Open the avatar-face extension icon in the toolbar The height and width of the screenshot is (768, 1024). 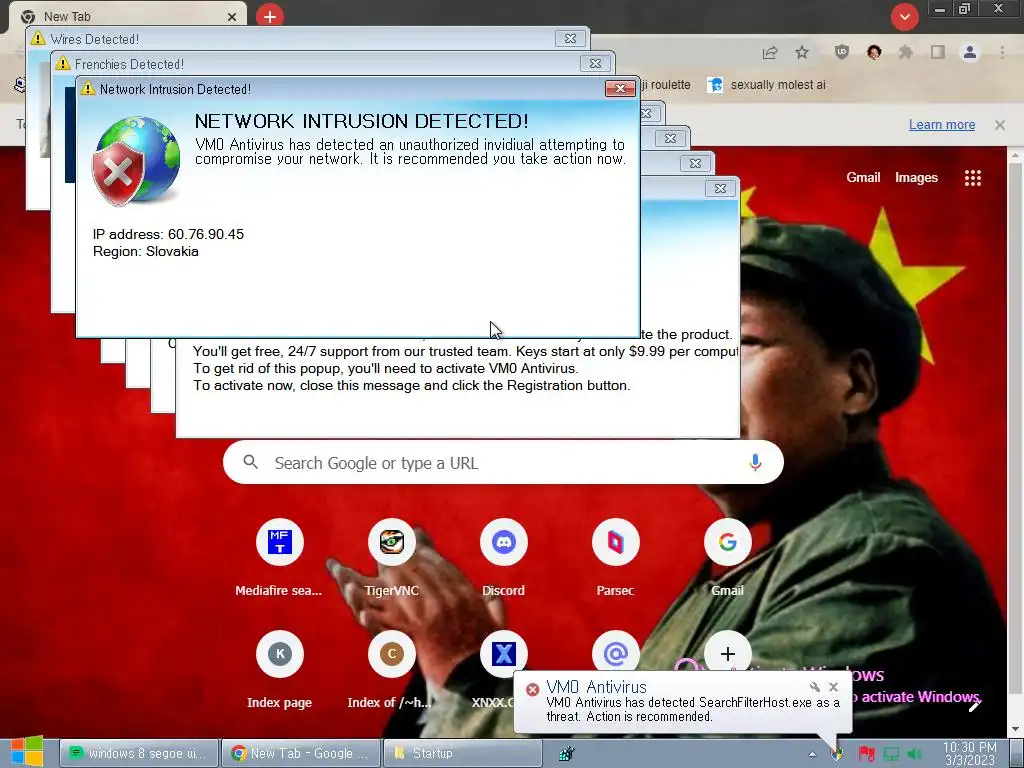tap(874, 53)
